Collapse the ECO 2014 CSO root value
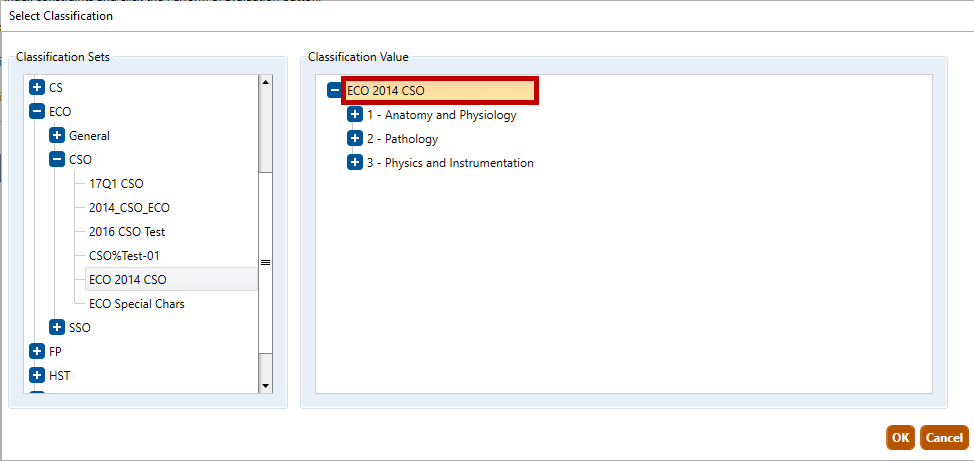974x461 pixels. pyautogui.click(x=334, y=91)
